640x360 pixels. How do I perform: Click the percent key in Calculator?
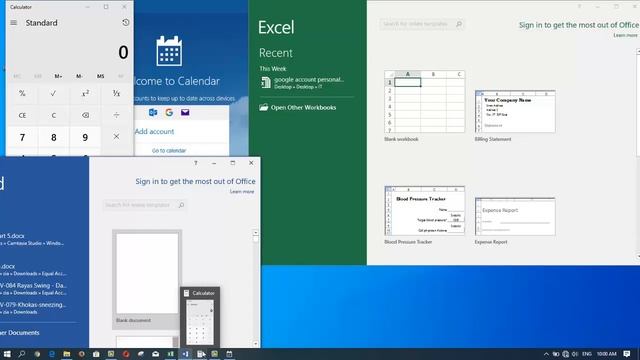(x=22, y=93)
